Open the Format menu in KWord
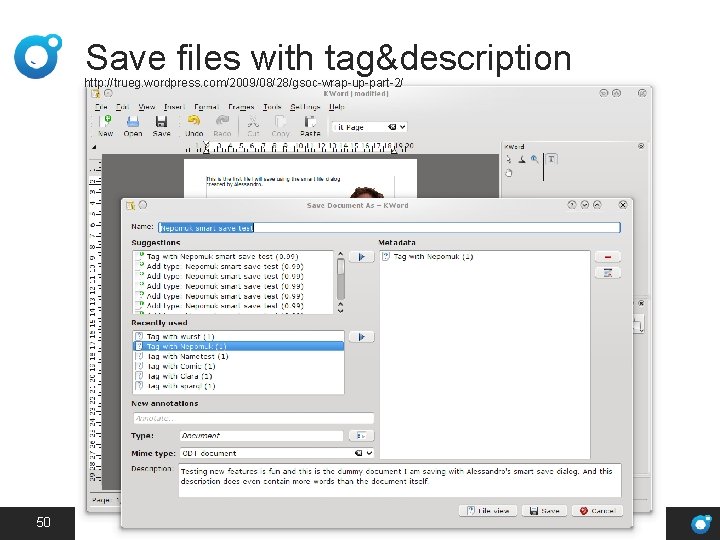Image resolution: width=720 pixels, height=540 pixels. (x=206, y=107)
